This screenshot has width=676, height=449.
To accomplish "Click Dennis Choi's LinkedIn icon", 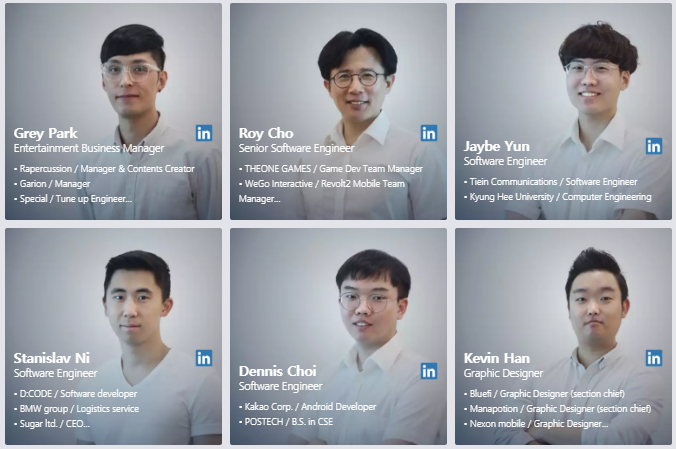I will tap(429, 371).
